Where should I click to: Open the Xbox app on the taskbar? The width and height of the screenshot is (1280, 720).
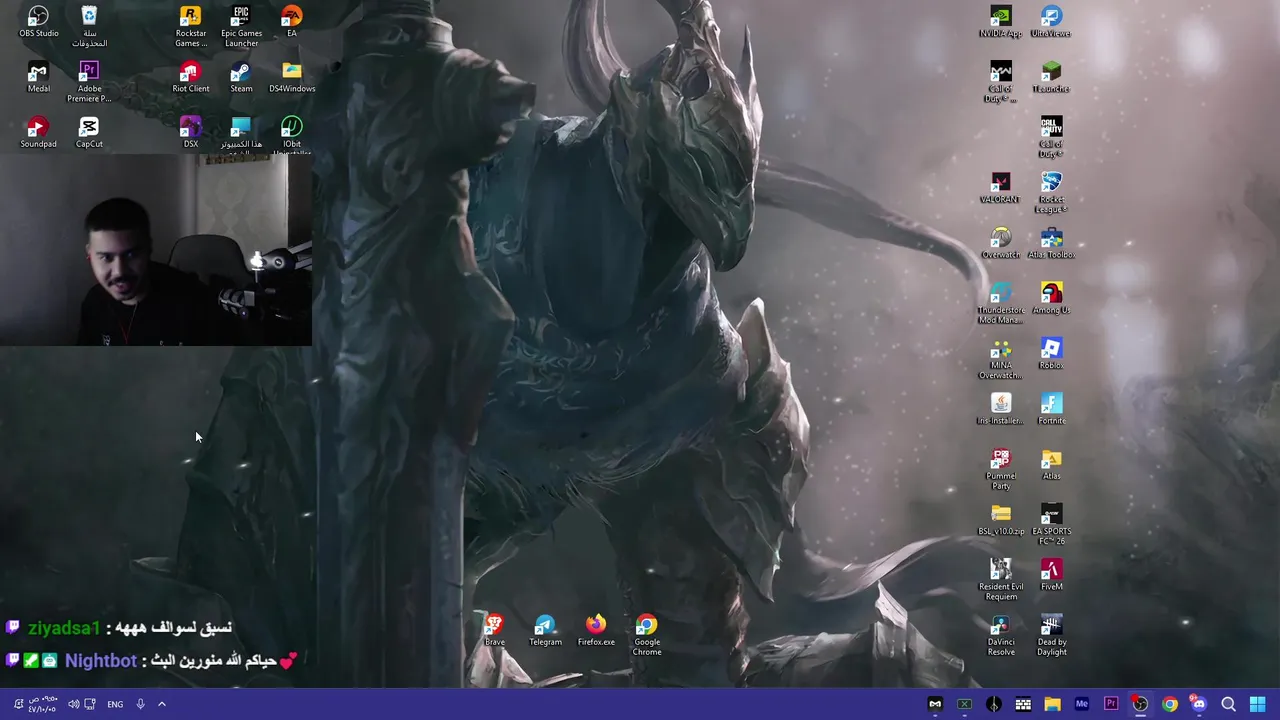(x=964, y=704)
